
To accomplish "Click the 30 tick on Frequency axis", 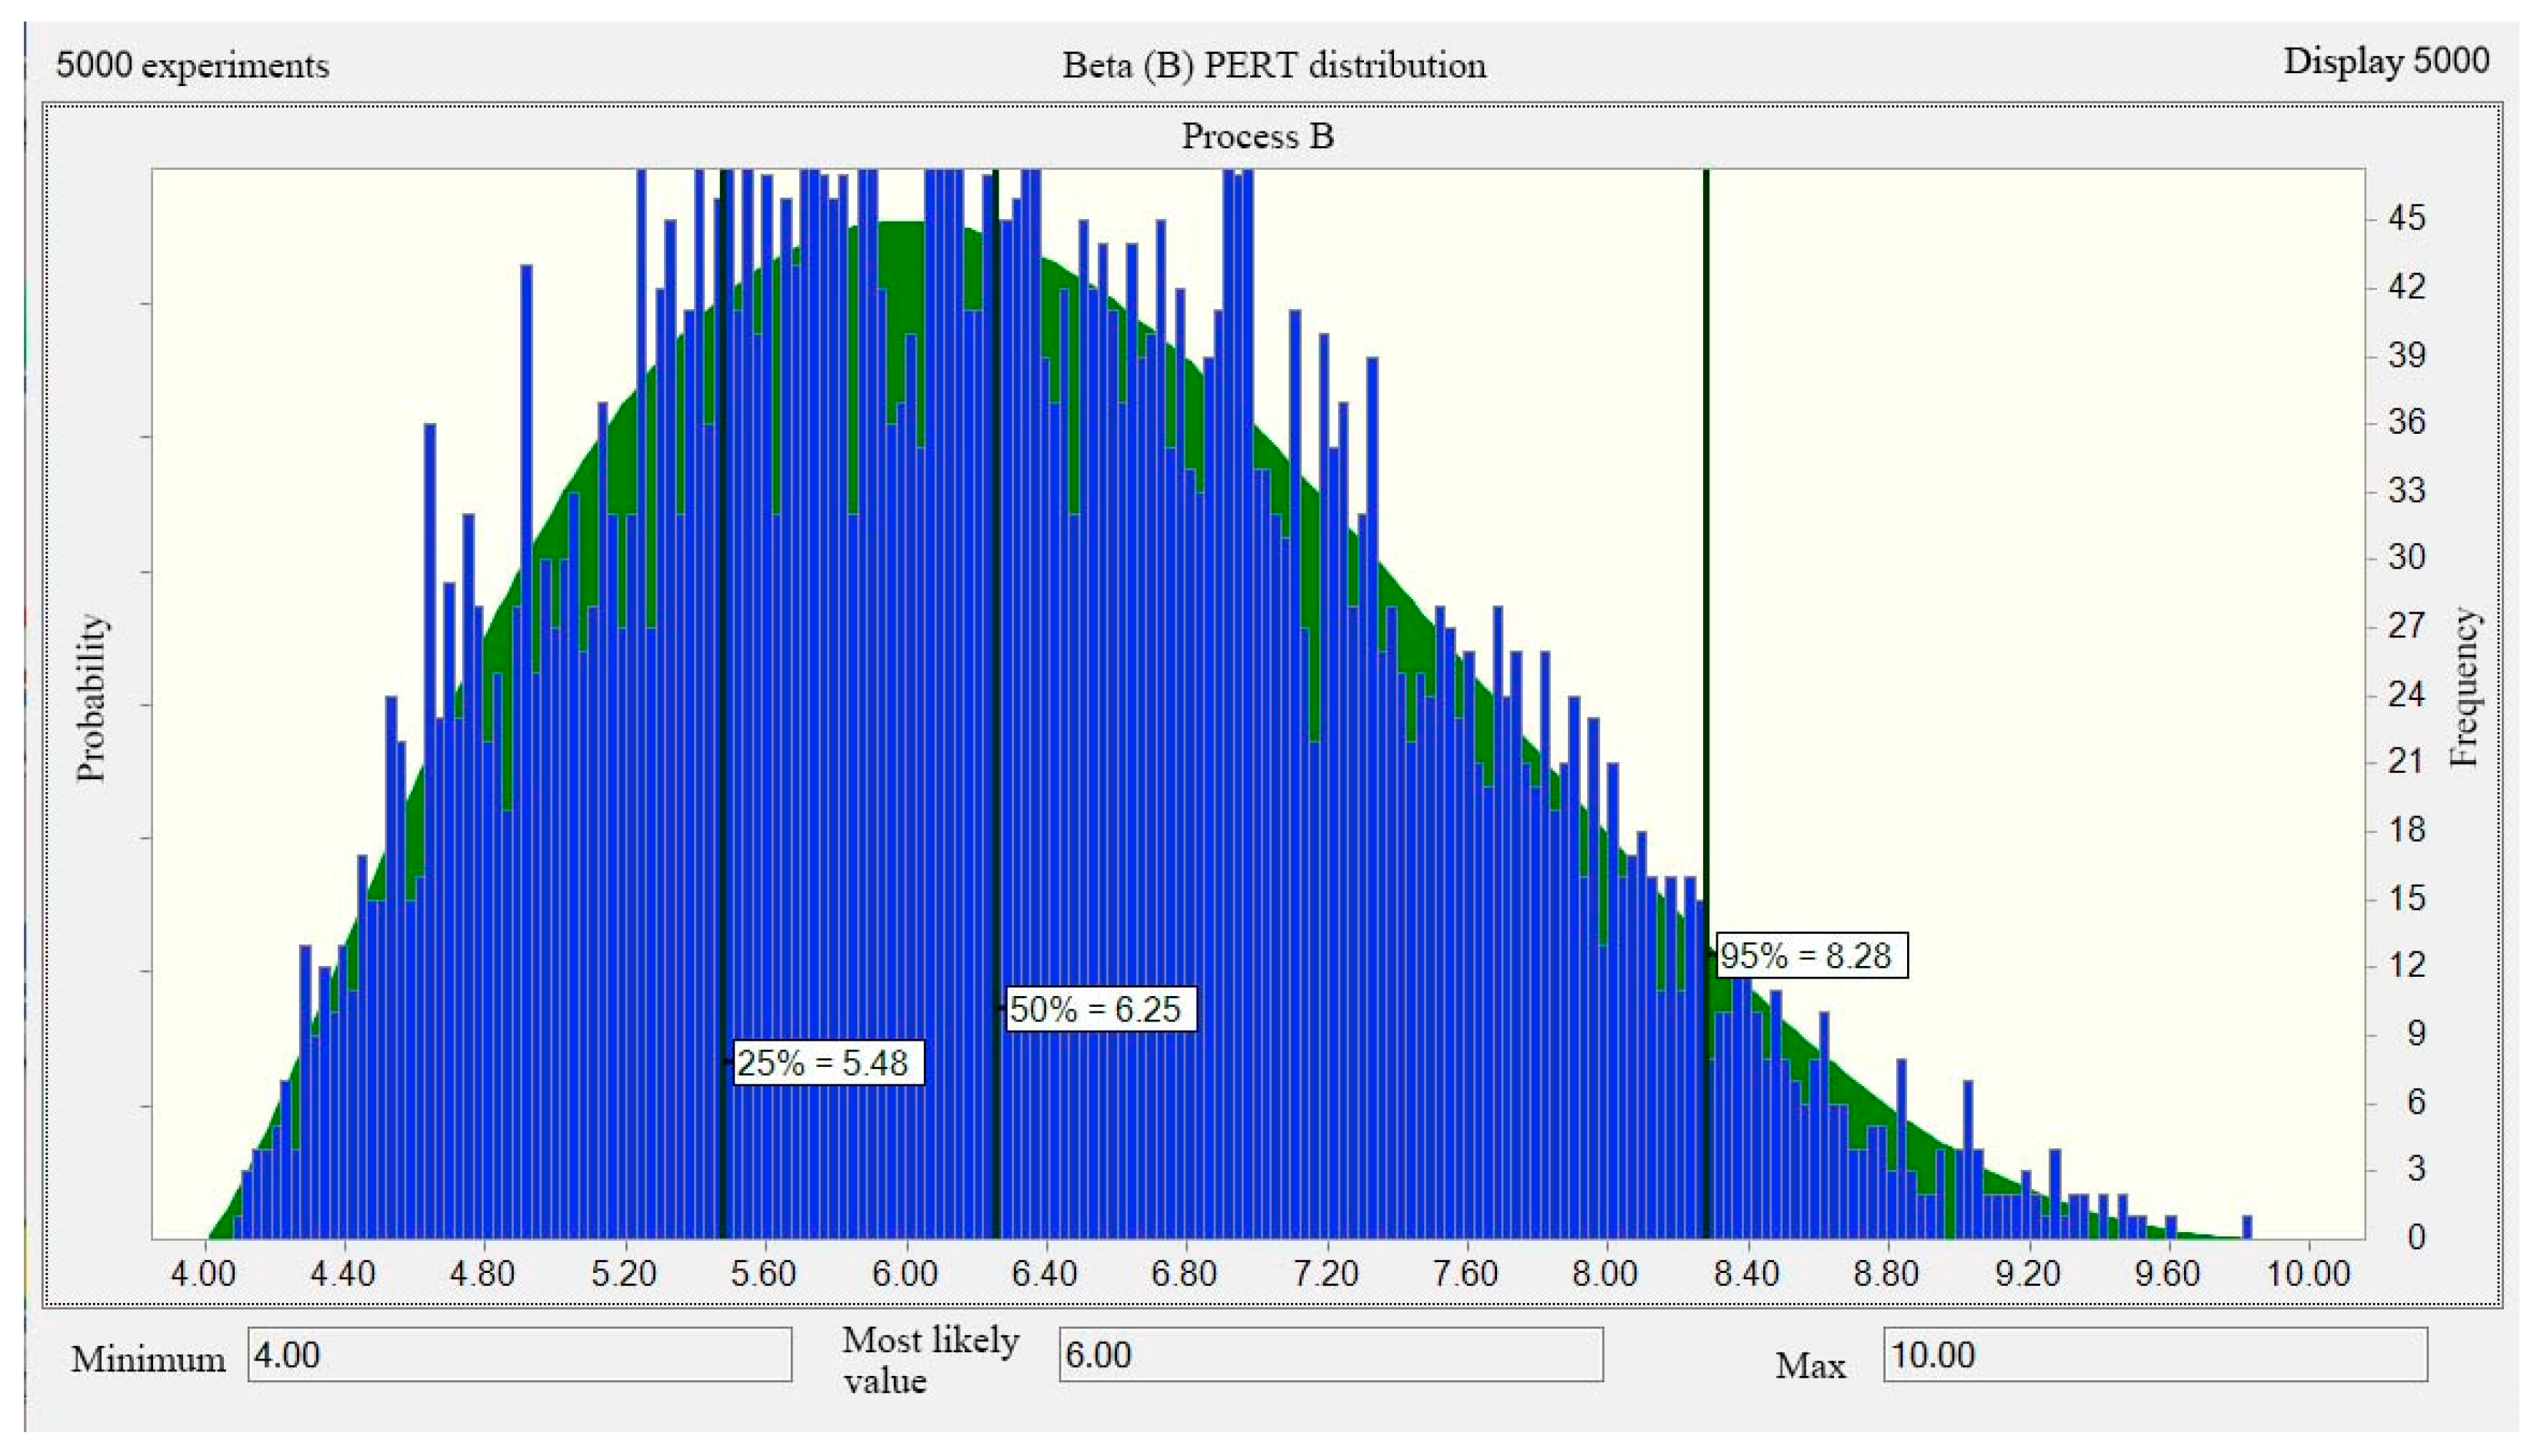I will click(2408, 557).
